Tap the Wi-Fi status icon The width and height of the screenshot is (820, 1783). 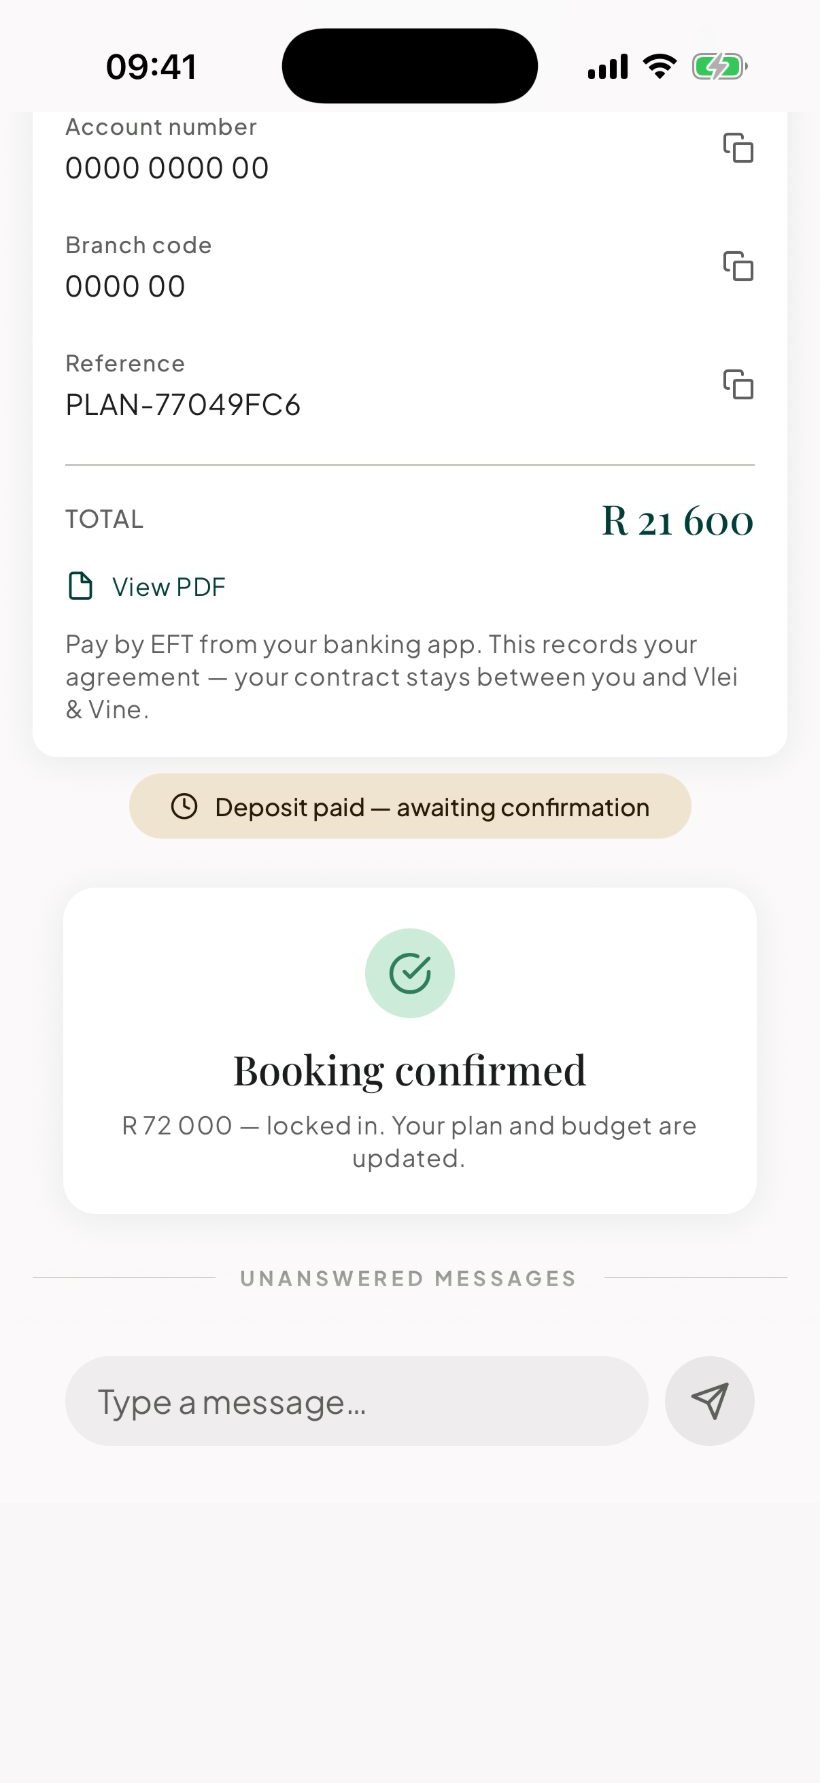[x=659, y=67]
